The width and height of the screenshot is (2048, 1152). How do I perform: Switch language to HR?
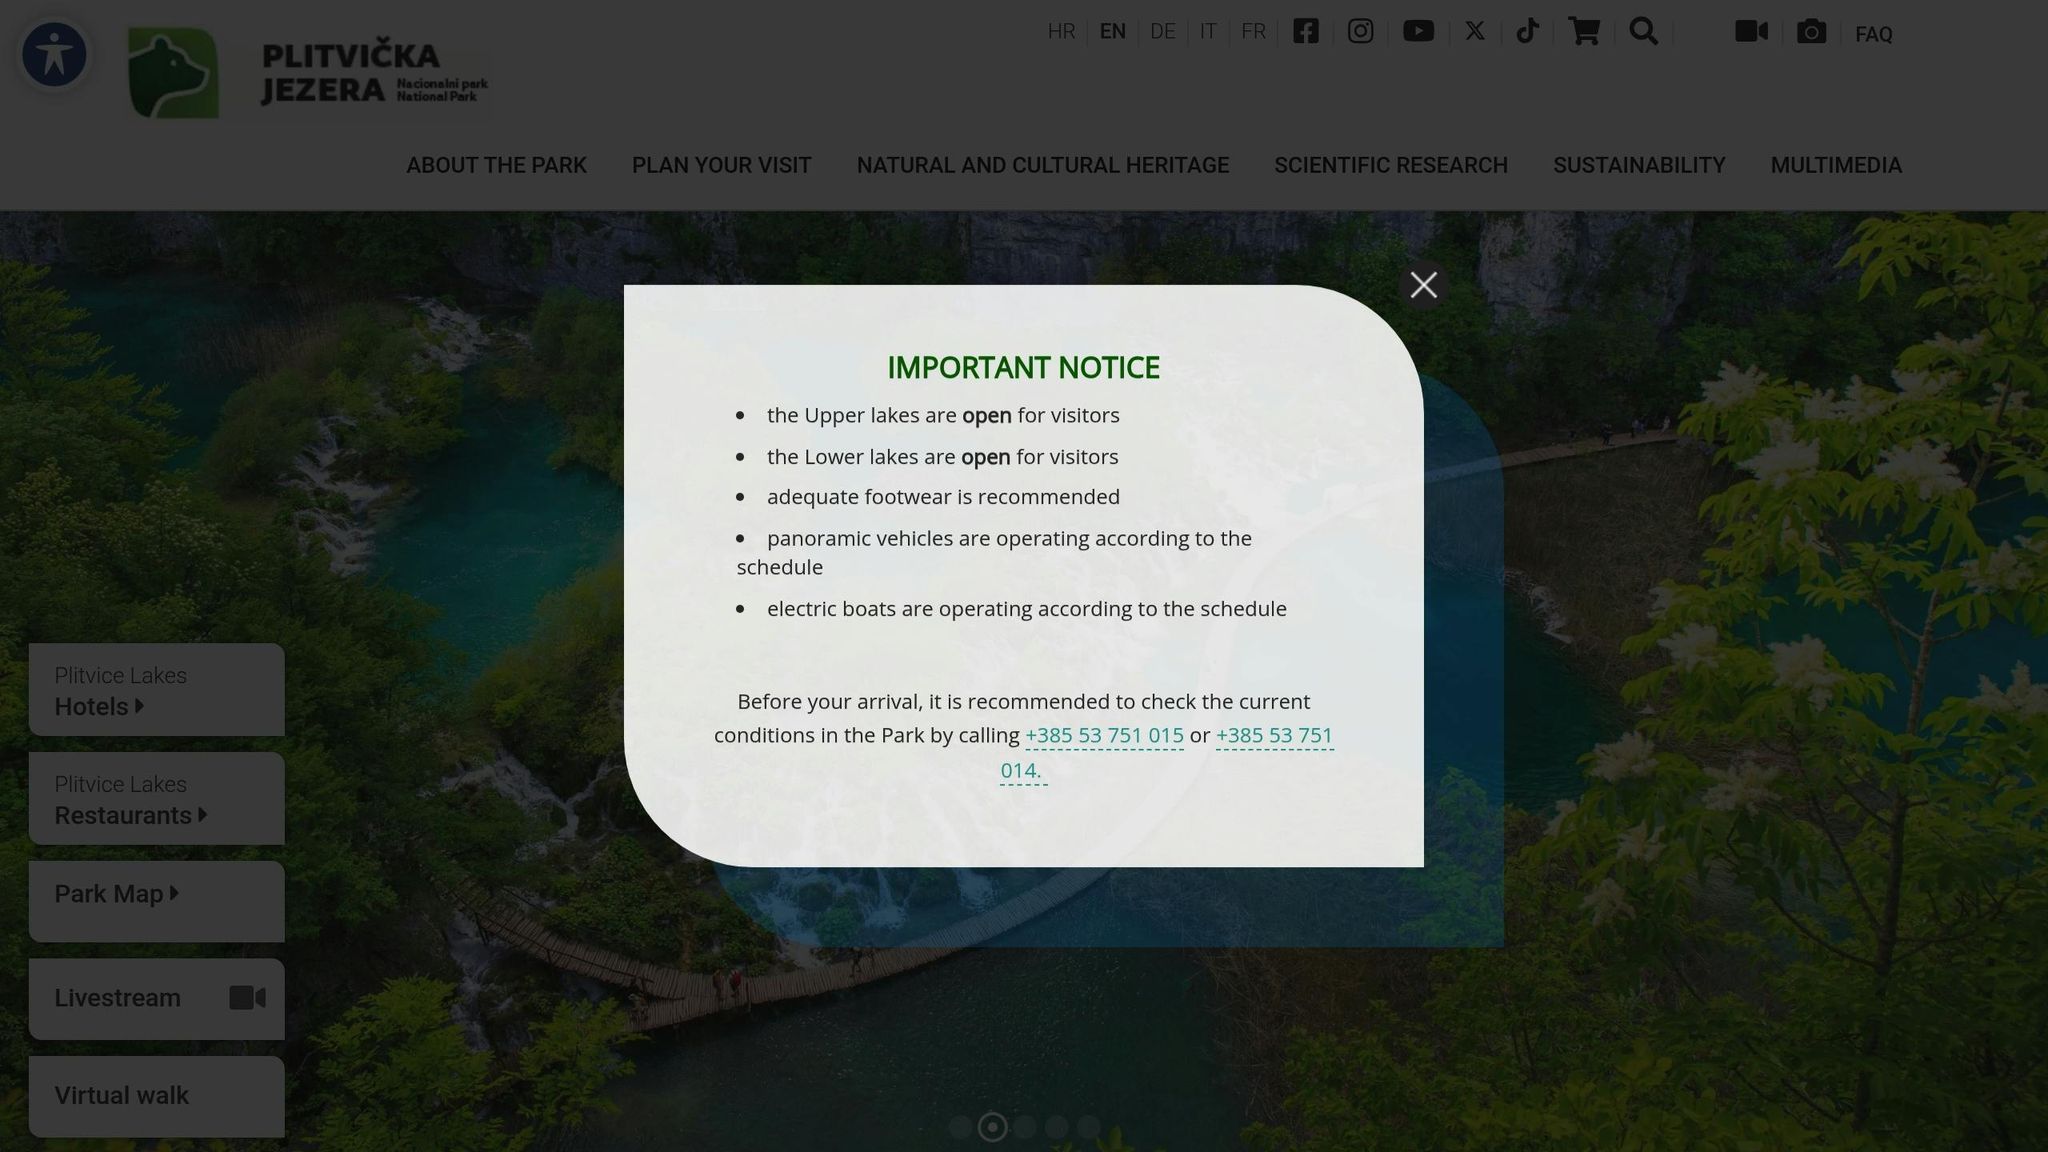[1061, 32]
